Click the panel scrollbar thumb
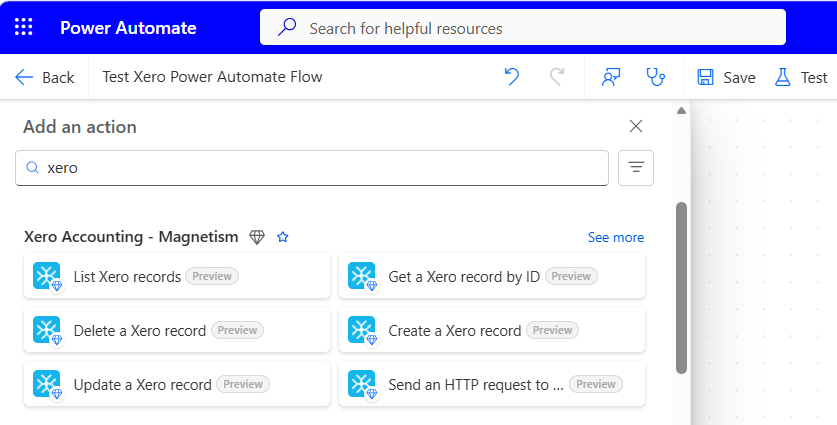The width and height of the screenshot is (837, 425). point(681,288)
